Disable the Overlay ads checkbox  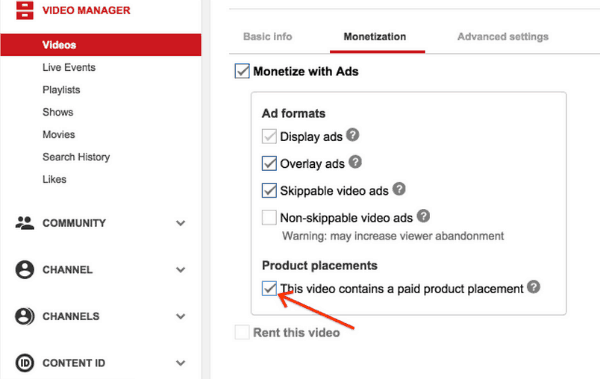click(269, 163)
